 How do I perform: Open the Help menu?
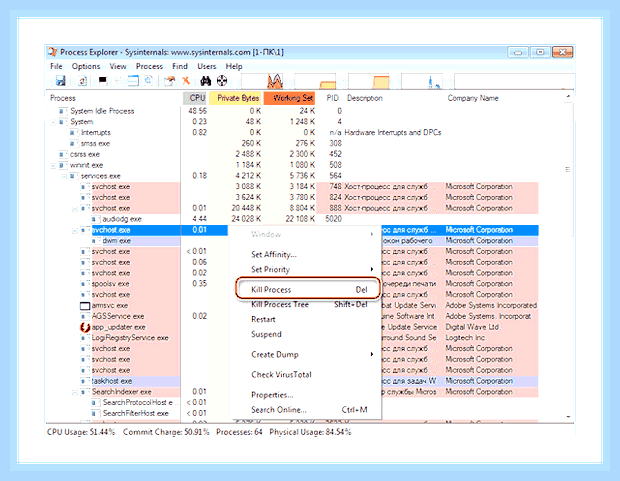[234, 66]
